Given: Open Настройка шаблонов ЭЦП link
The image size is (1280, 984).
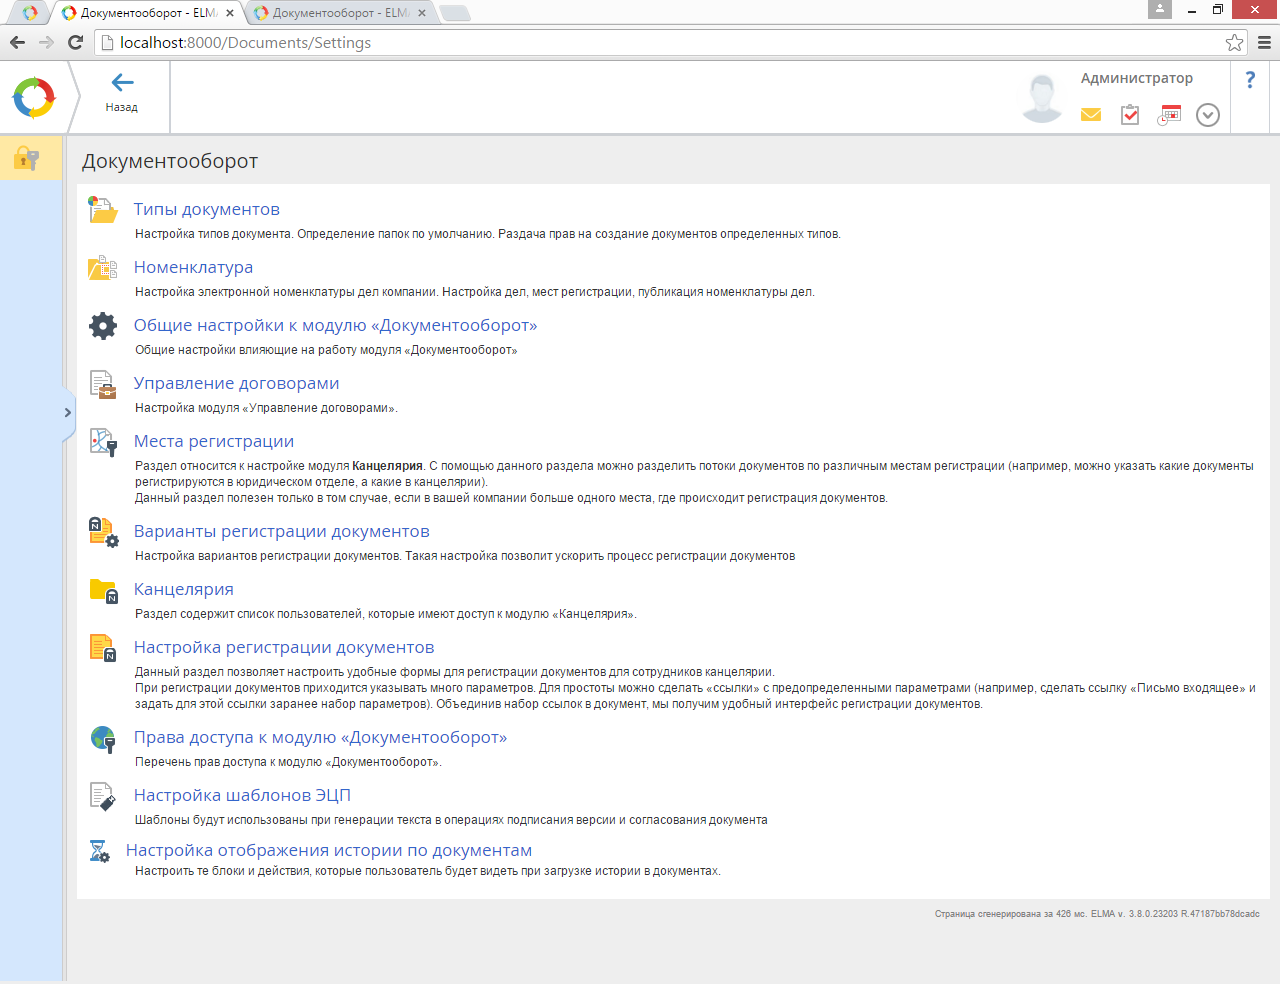Looking at the screenshot, I should (242, 795).
